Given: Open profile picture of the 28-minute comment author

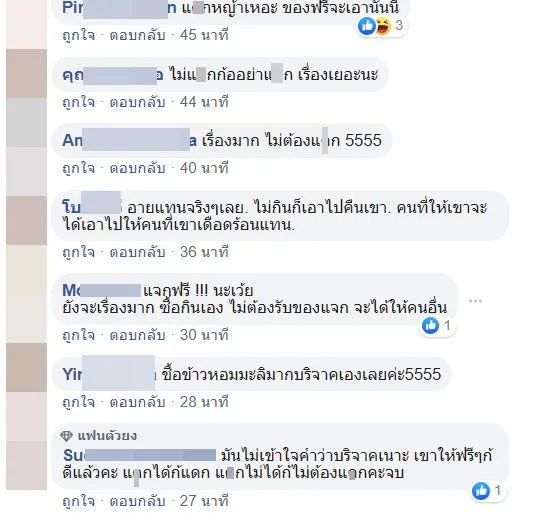Looking at the screenshot, I should point(26,368).
